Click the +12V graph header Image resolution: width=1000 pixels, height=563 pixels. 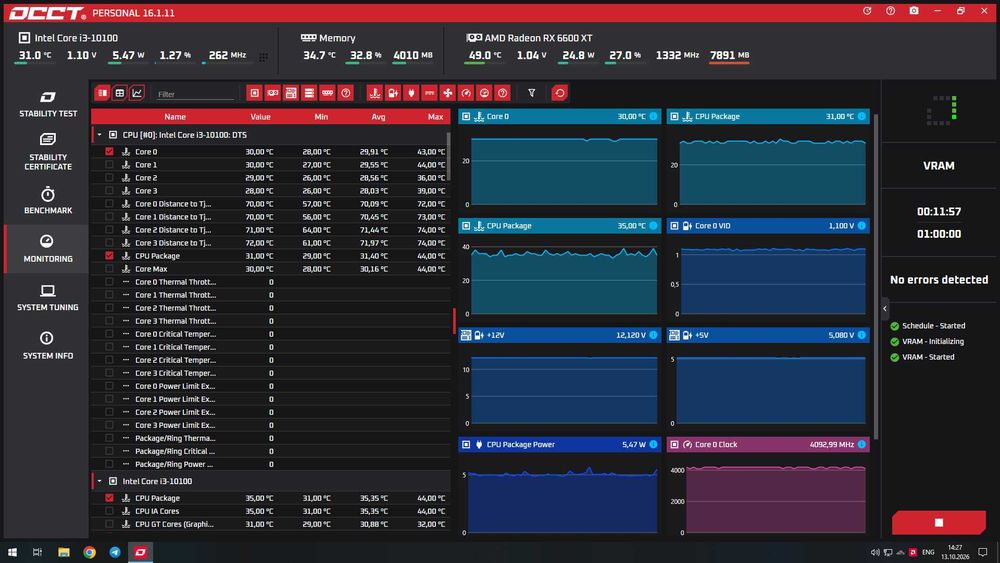coord(559,335)
